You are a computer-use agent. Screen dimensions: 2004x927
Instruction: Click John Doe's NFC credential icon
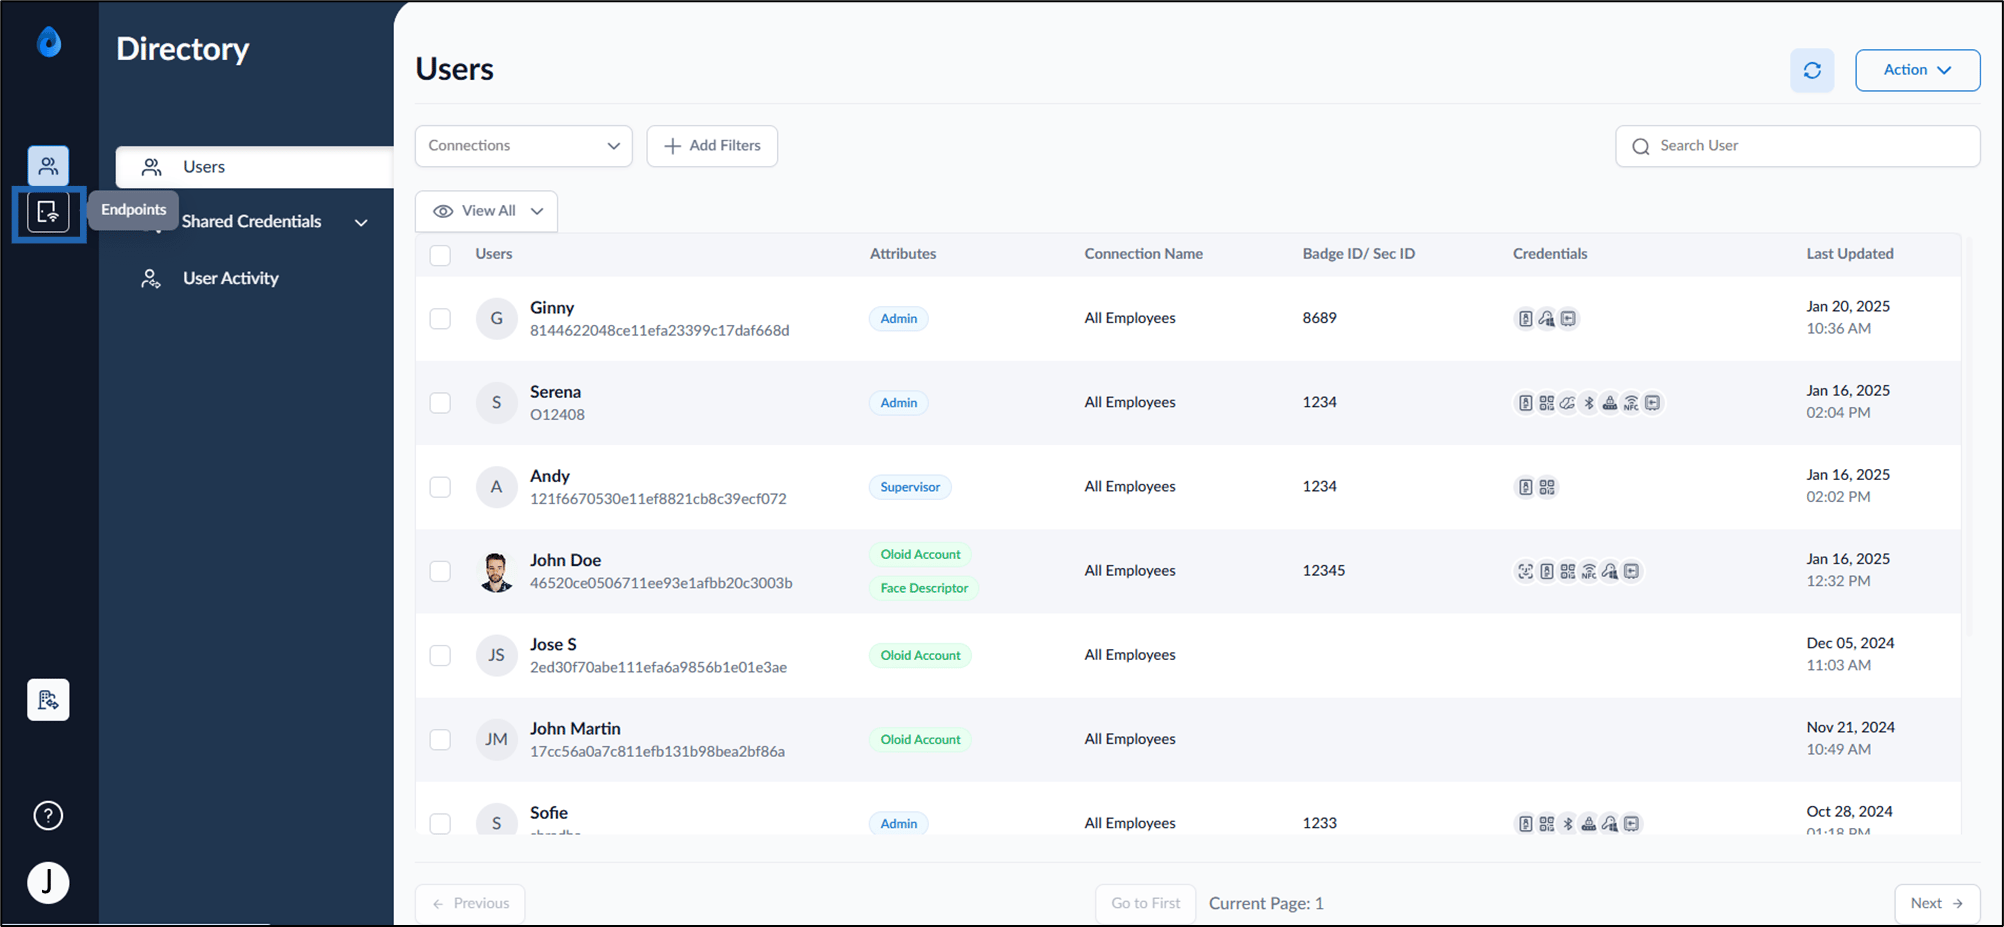point(1589,571)
